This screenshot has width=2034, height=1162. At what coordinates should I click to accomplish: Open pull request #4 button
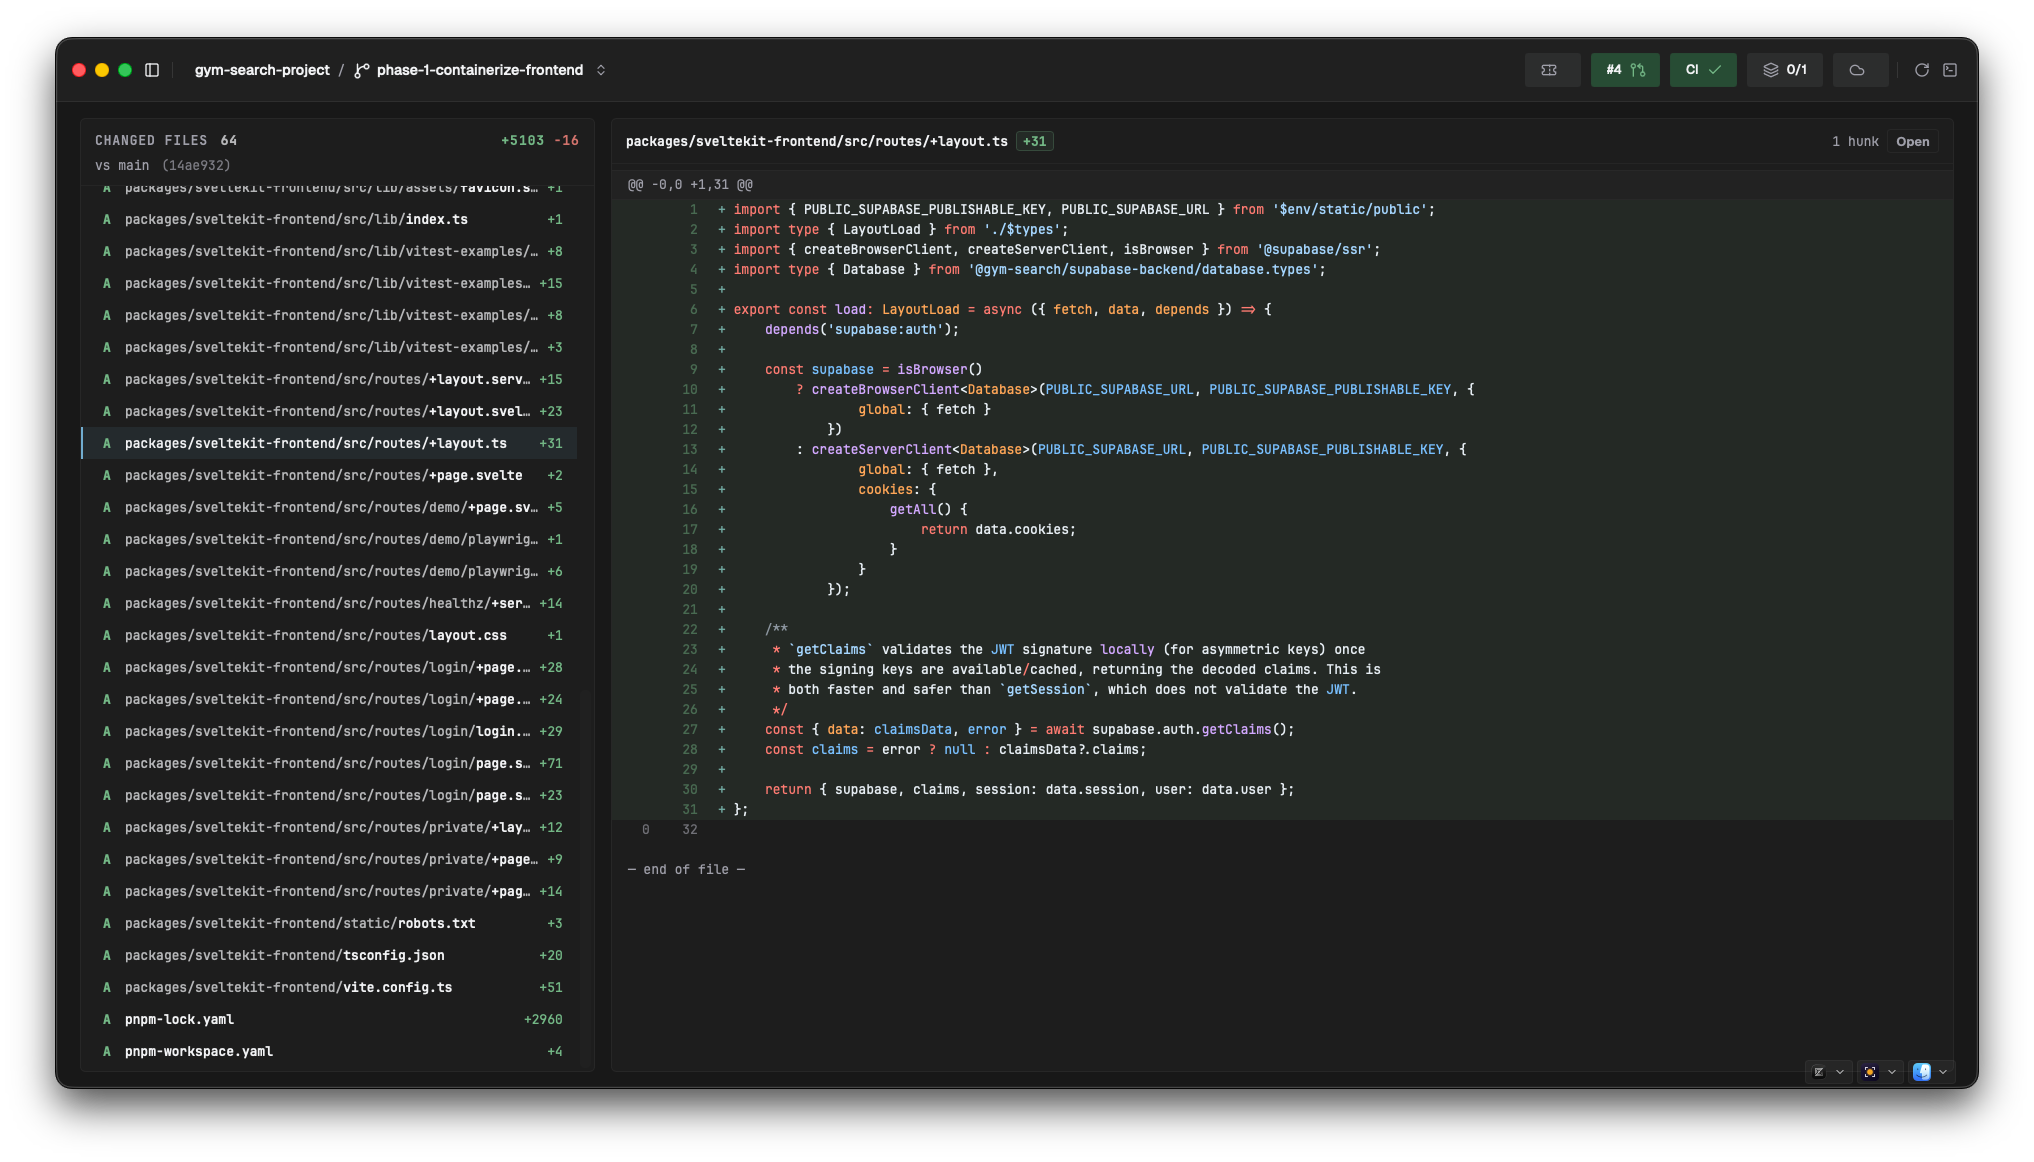[1625, 70]
